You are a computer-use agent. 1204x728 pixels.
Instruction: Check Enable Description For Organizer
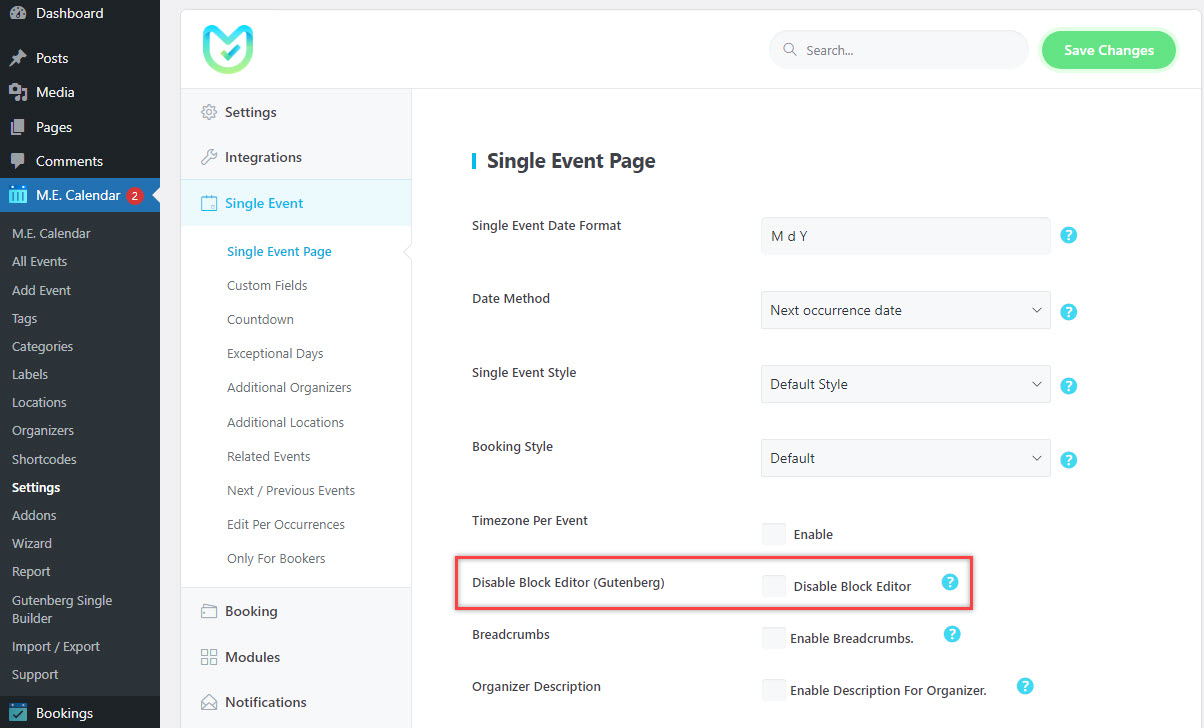pos(774,690)
